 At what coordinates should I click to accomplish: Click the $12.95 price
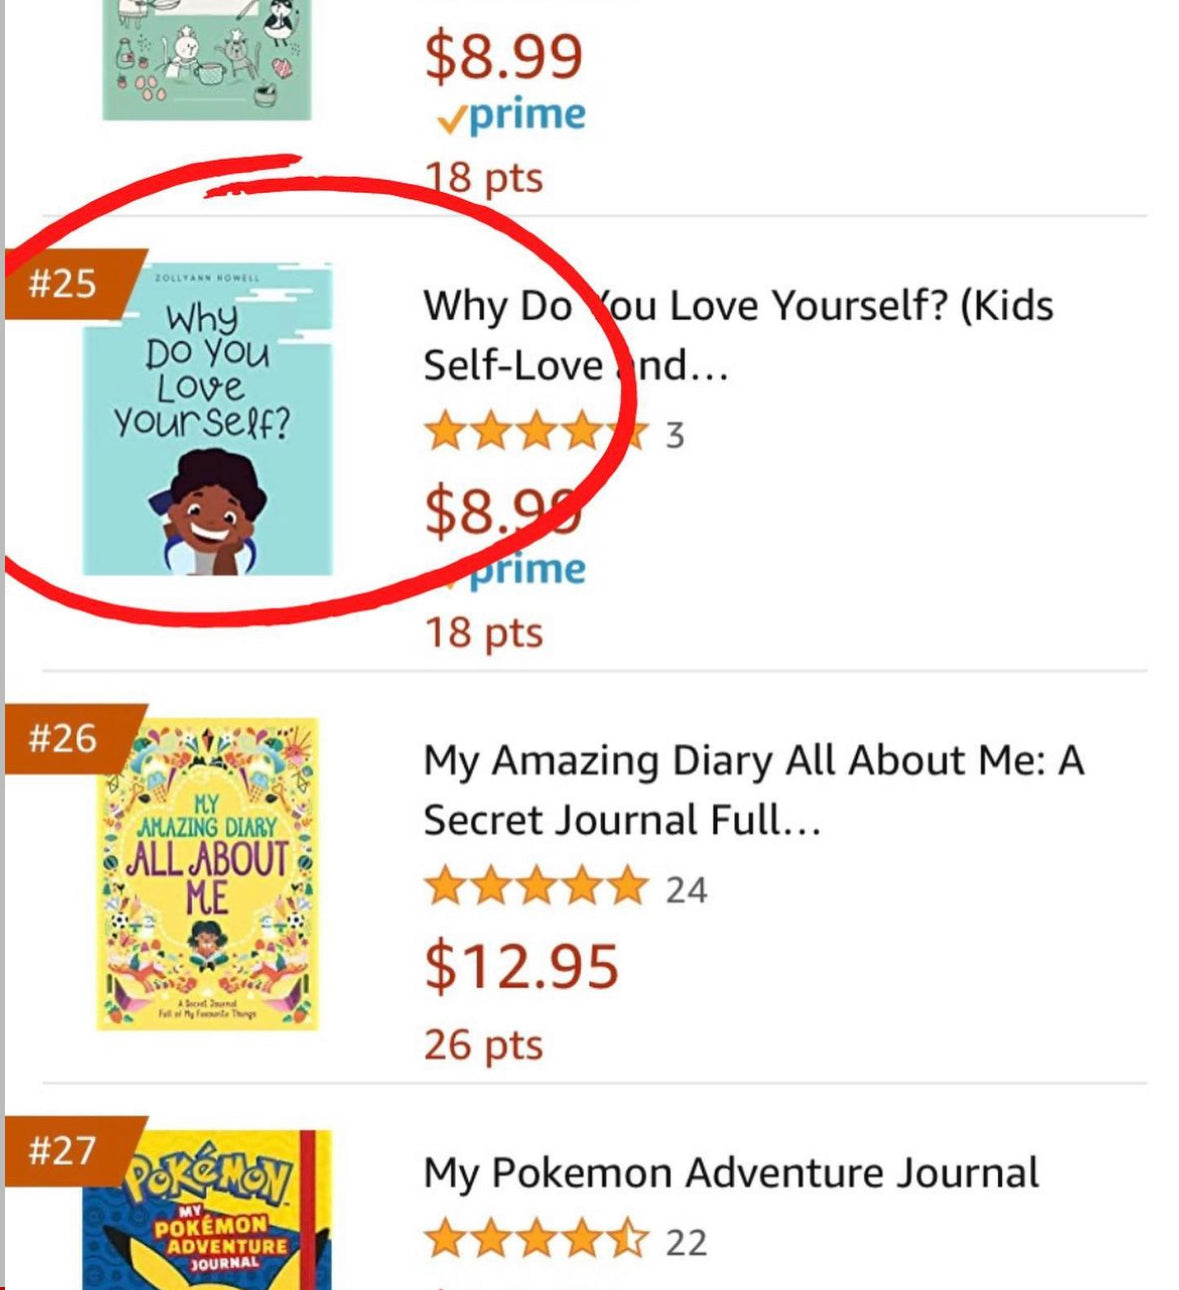tap(522, 967)
